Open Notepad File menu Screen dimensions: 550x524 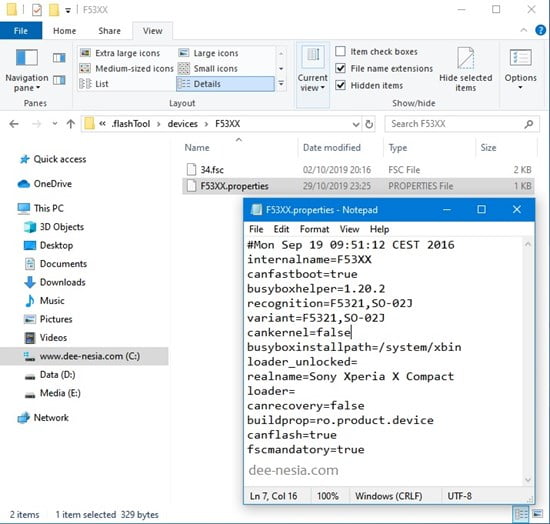256,229
